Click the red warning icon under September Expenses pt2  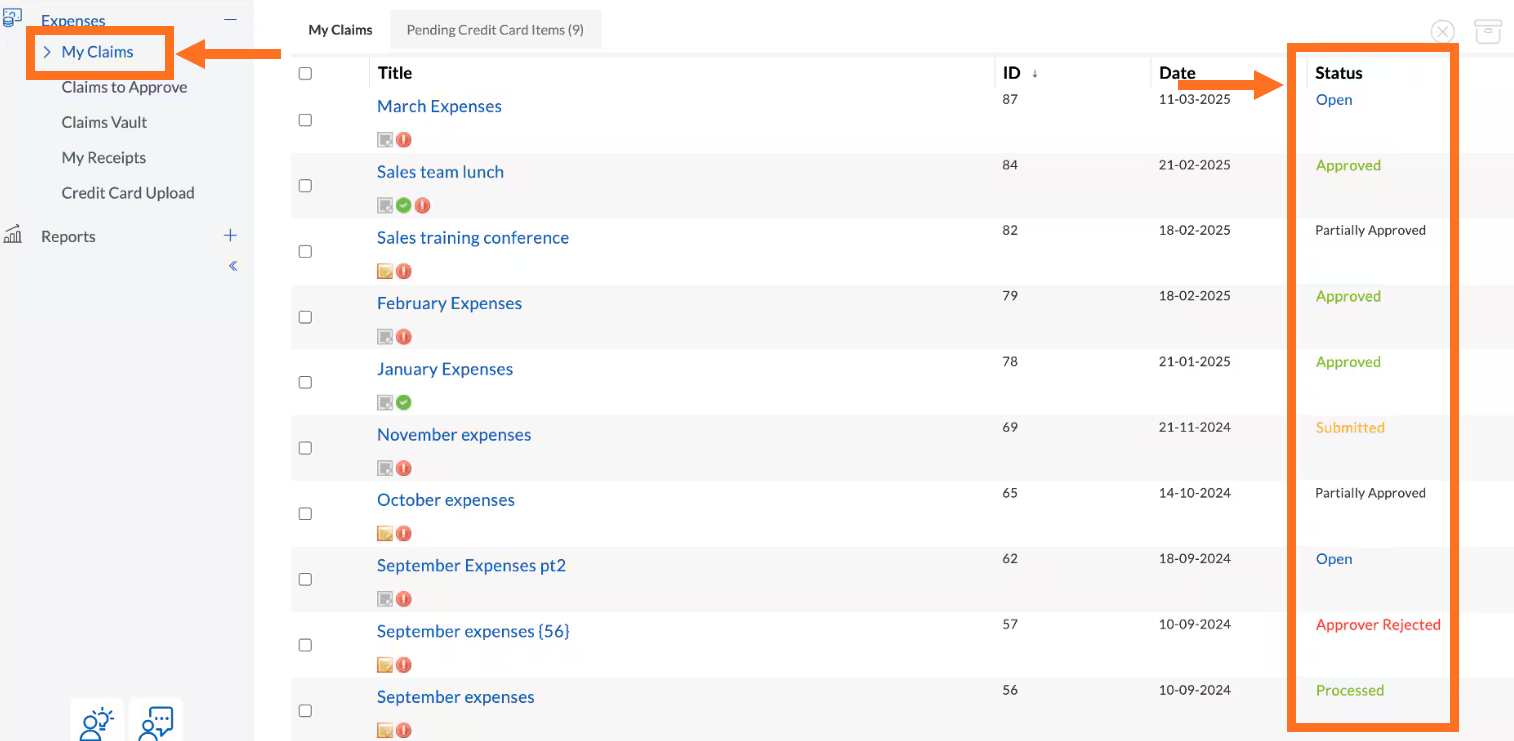[x=404, y=599]
